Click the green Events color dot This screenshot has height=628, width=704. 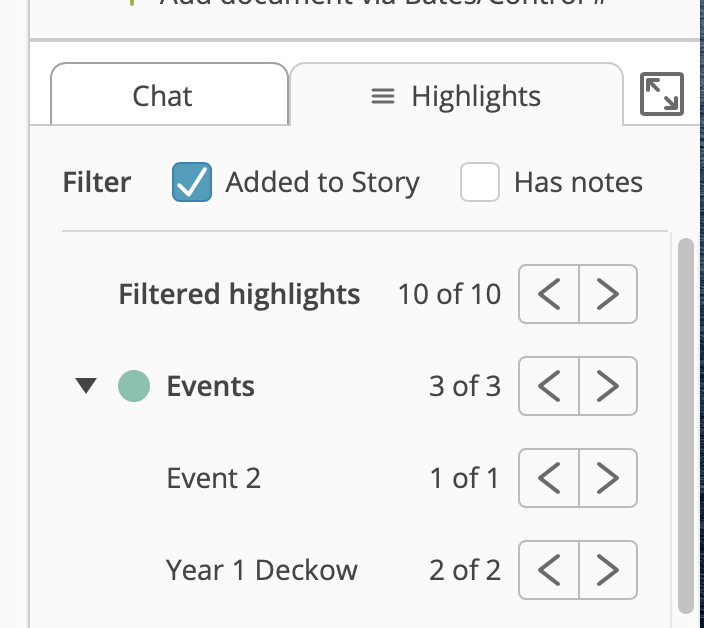coord(134,386)
